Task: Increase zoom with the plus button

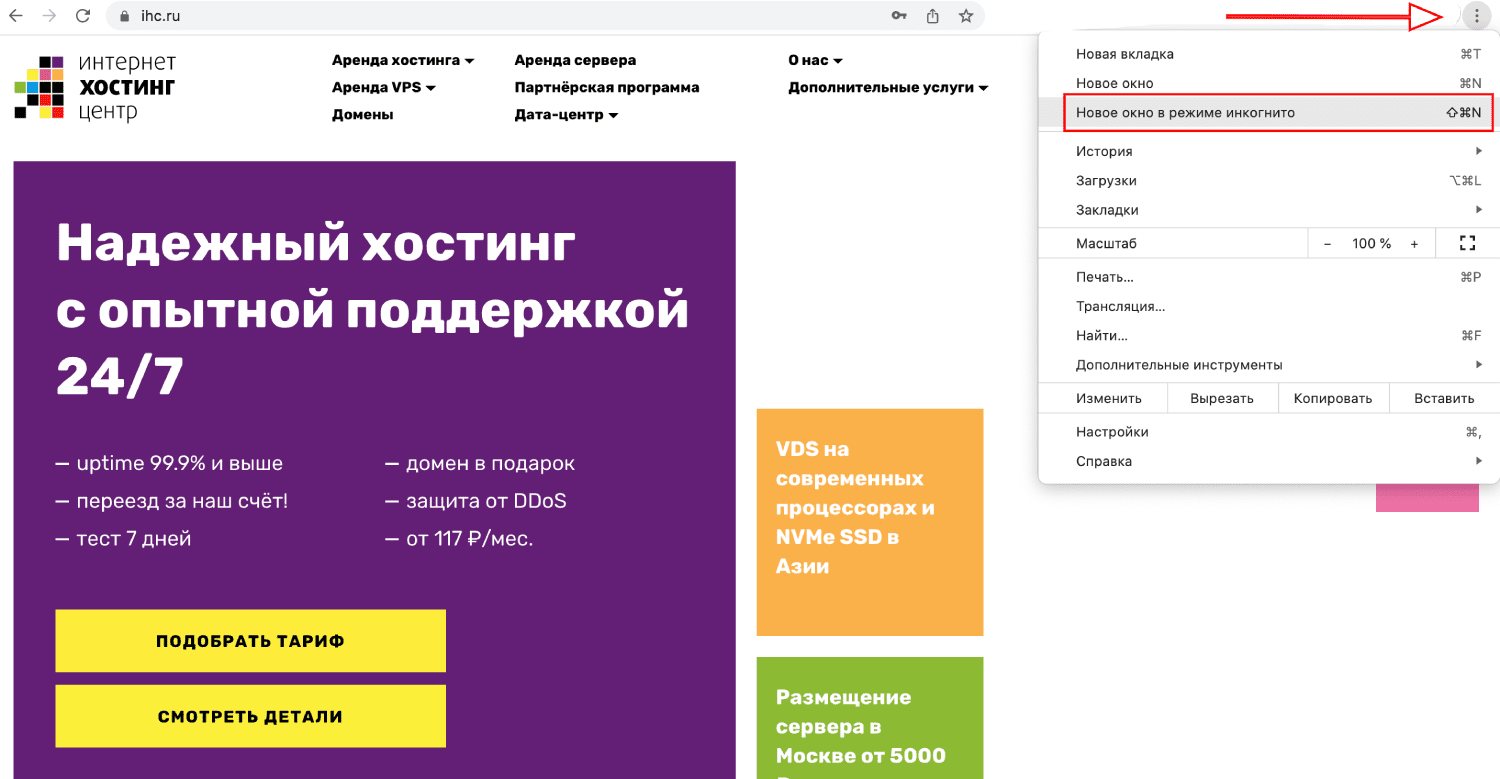Action: click(x=1414, y=243)
